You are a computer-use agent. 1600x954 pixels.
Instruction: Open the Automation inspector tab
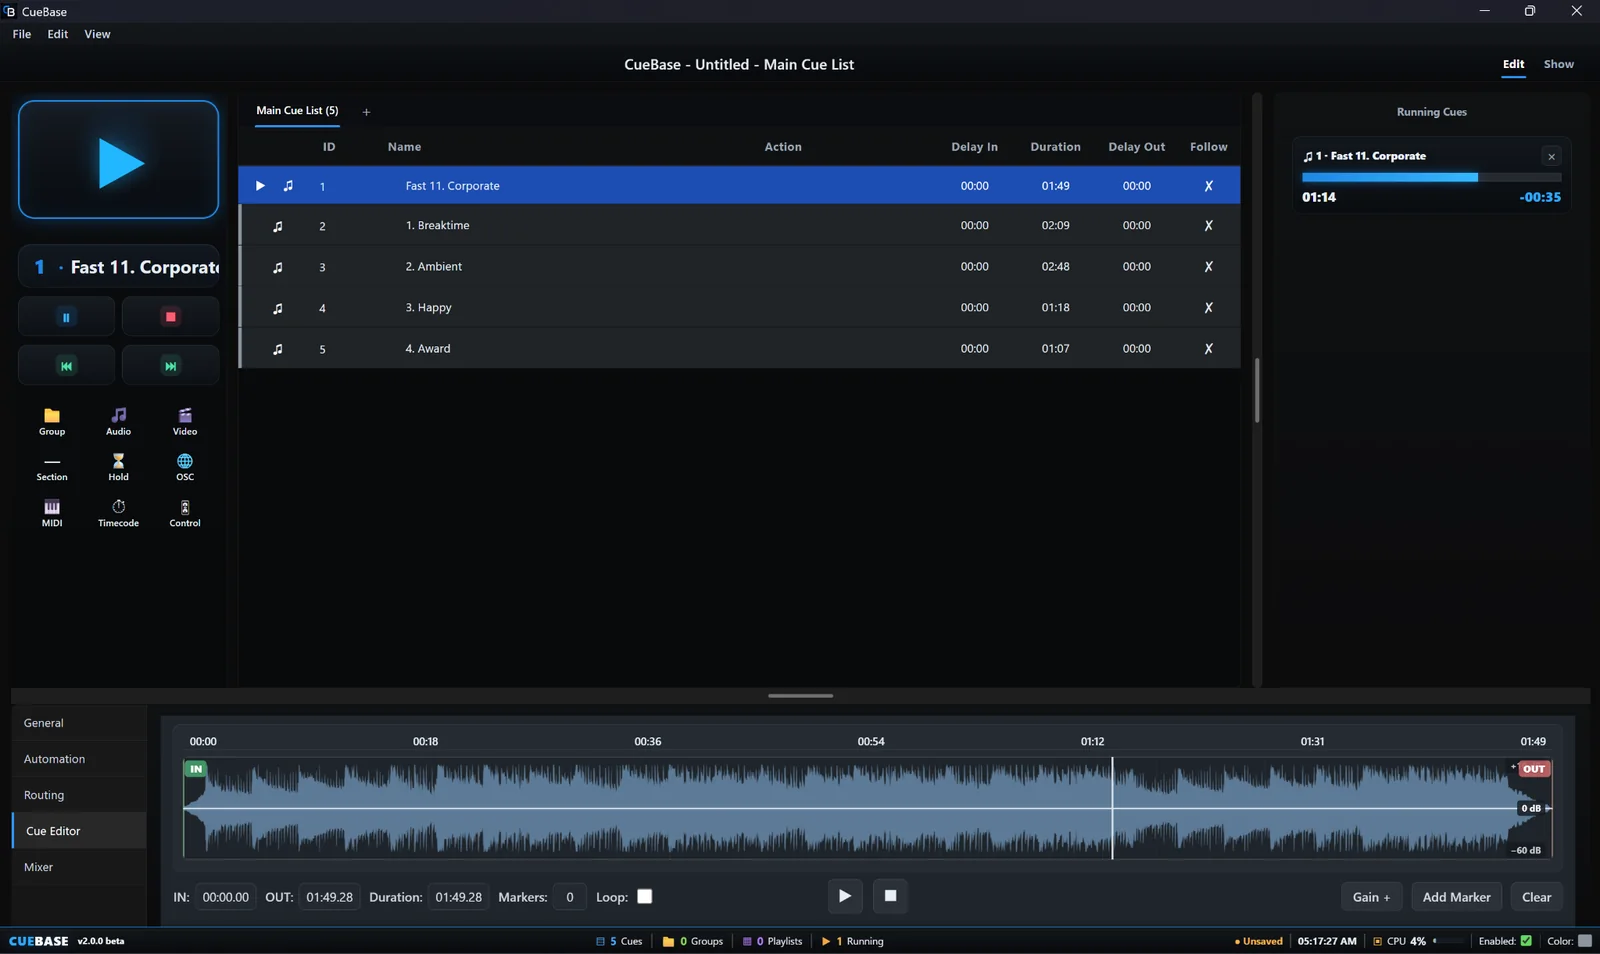pos(79,759)
